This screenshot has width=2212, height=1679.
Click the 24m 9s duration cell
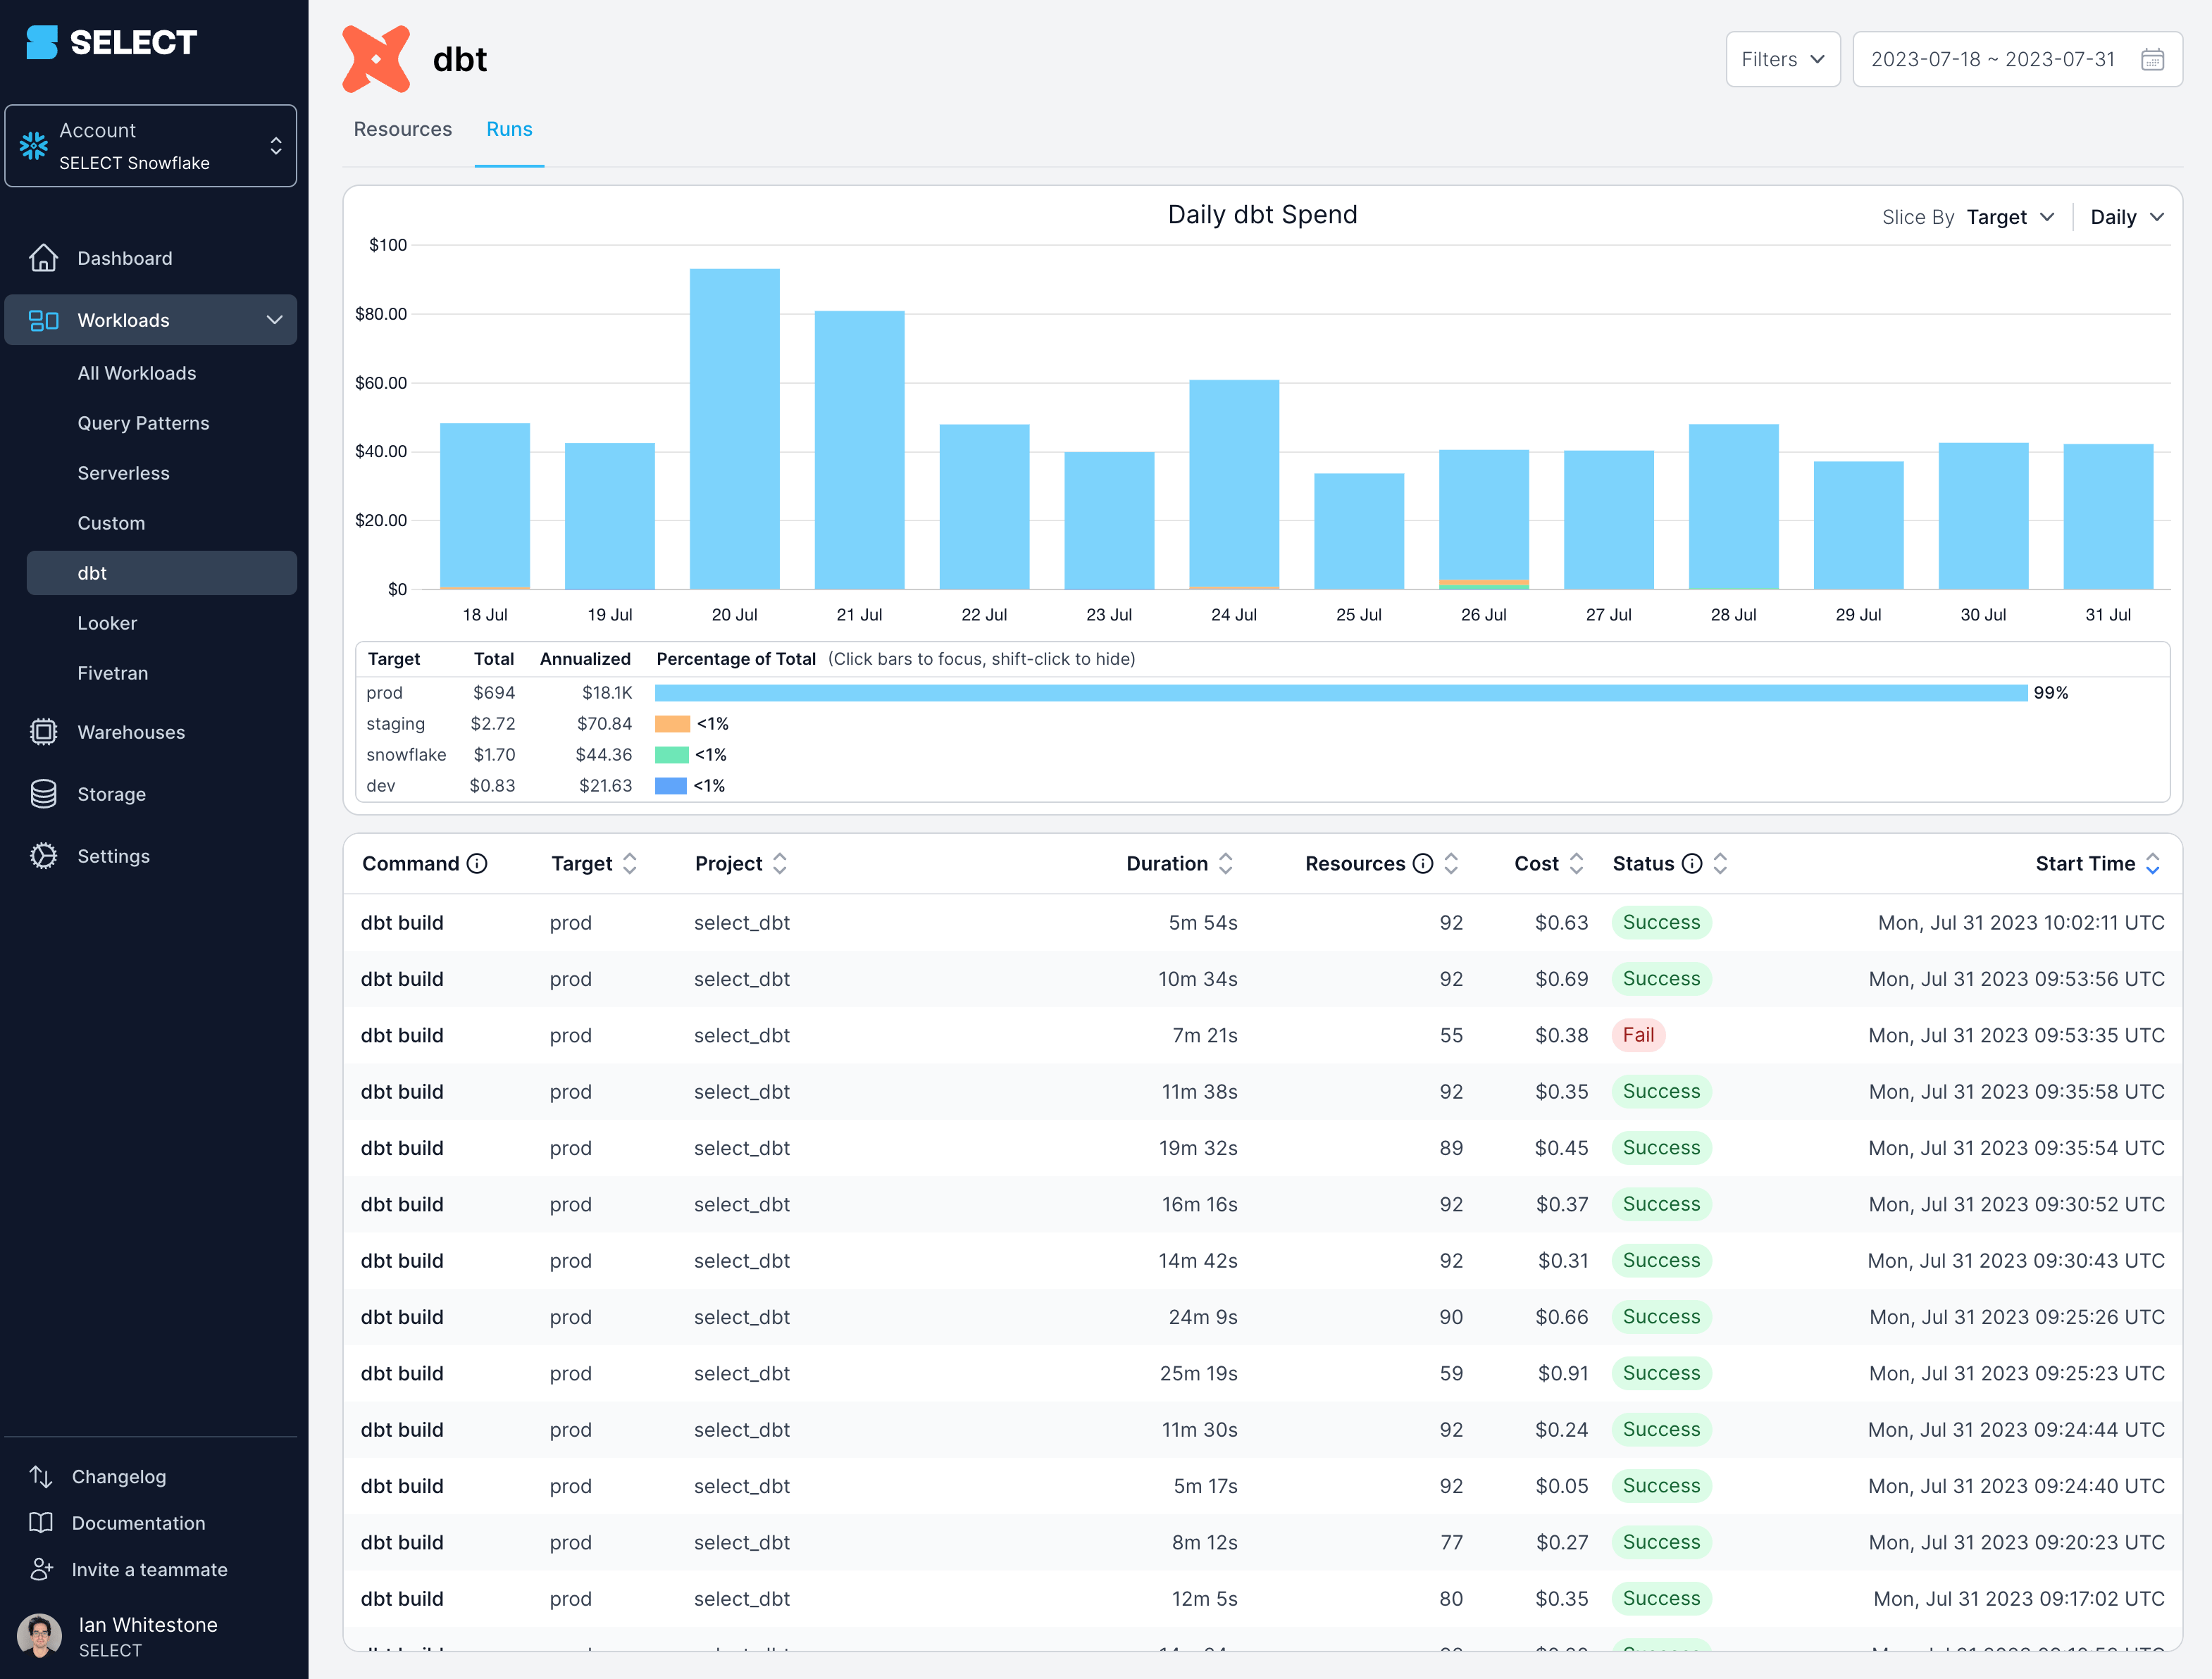click(1203, 1317)
